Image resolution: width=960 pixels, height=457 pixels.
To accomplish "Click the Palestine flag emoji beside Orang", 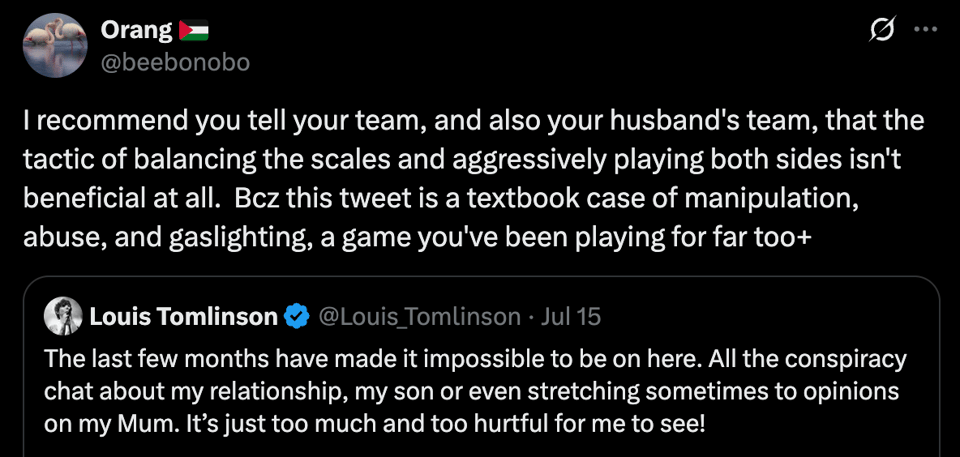I will [194, 31].
